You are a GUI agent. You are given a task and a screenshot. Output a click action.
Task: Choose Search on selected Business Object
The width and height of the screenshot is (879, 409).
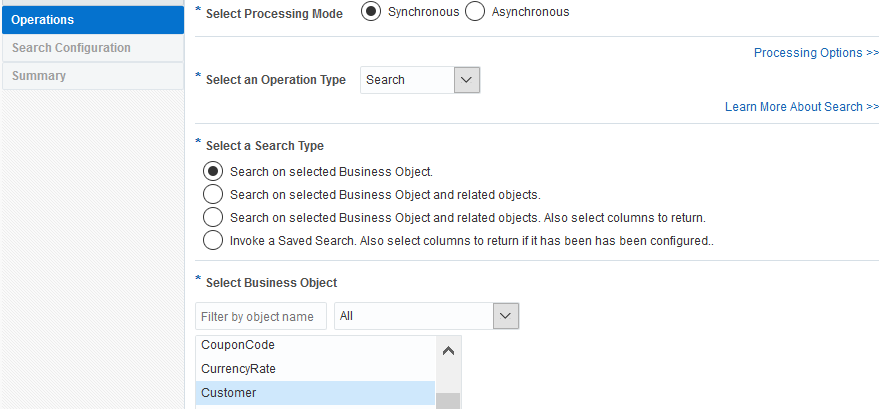pos(212,171)
